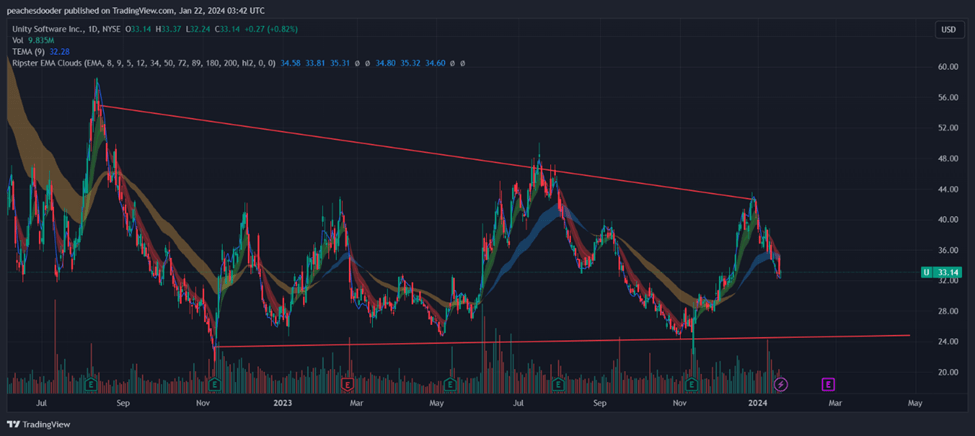
Task: Click the TradingView logo
Action: point(39,424)
